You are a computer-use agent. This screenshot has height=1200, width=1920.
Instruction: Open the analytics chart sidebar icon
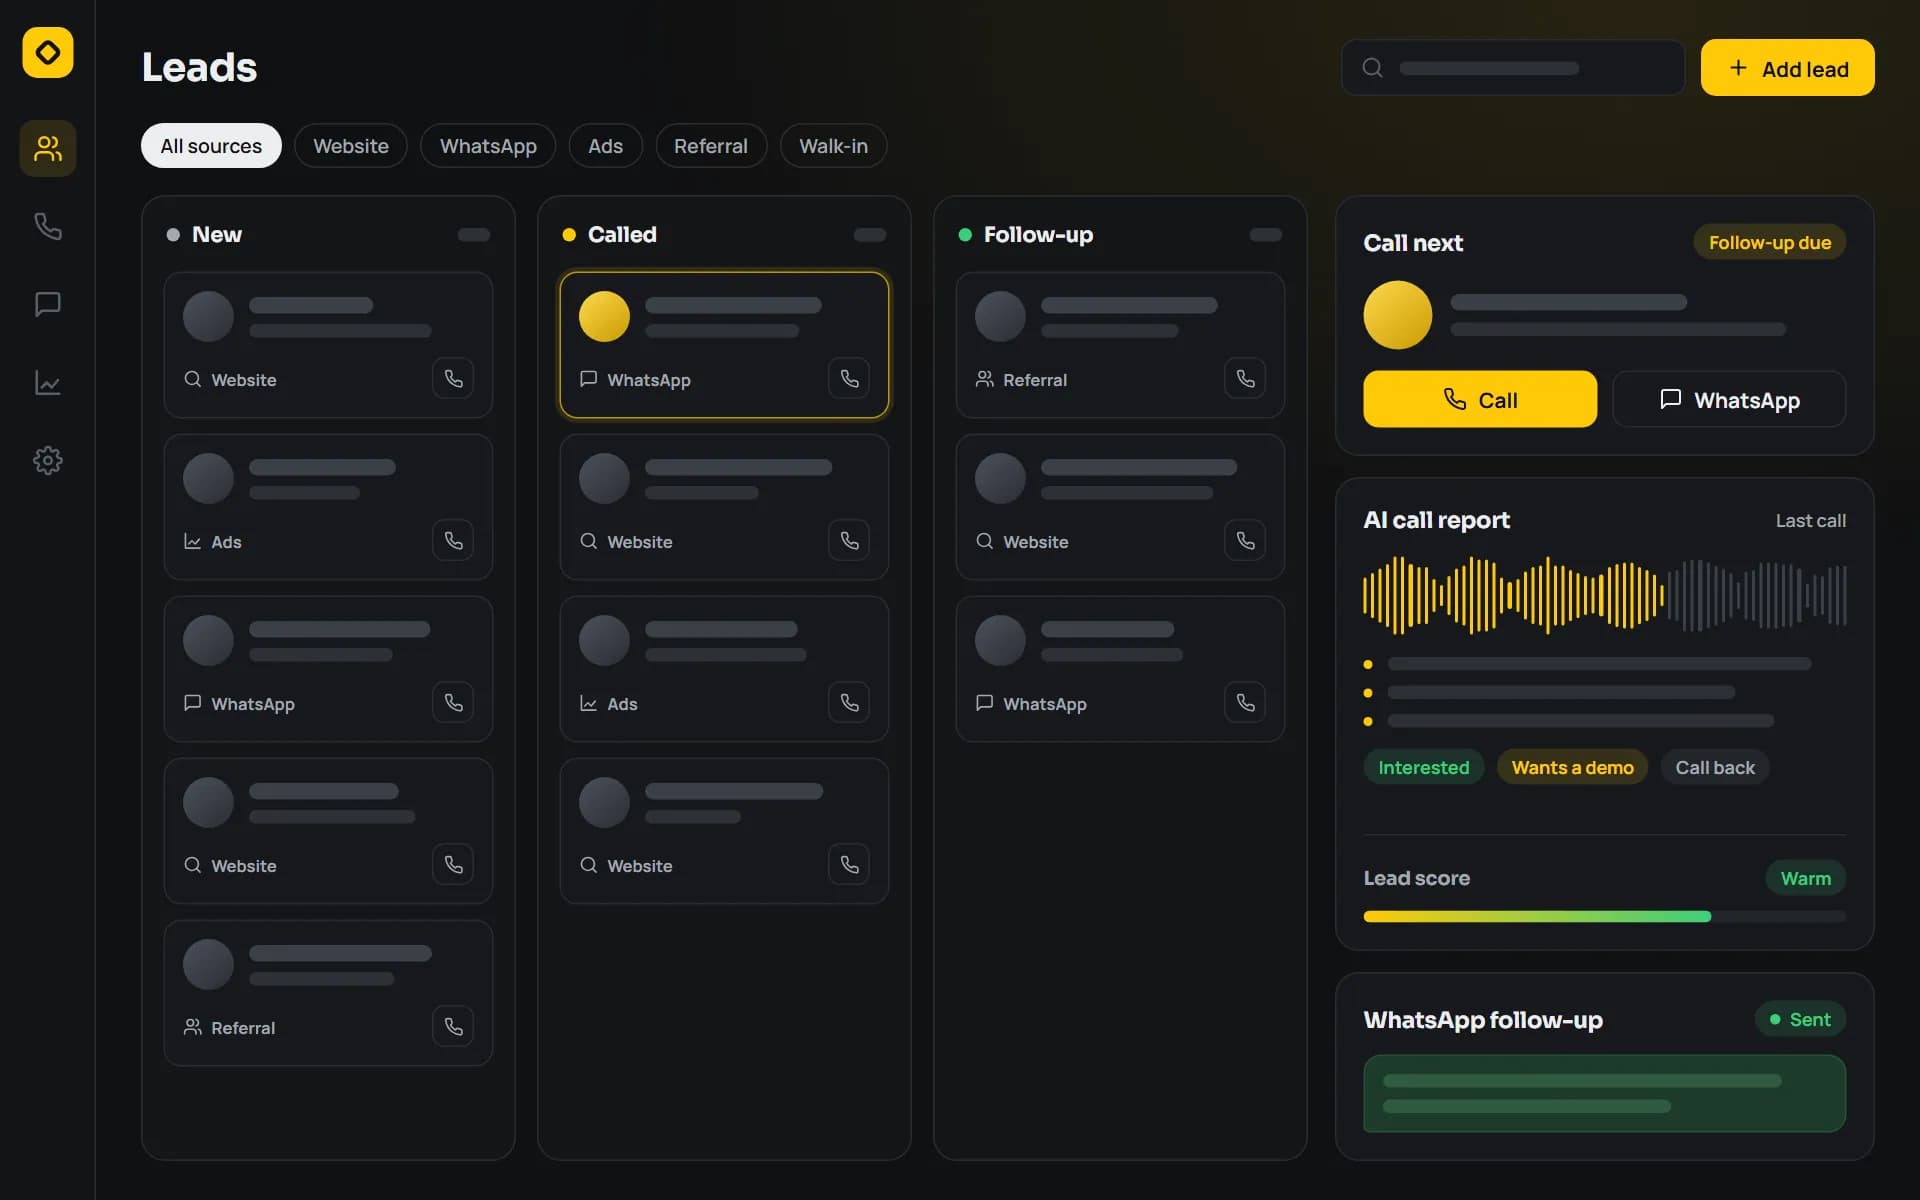tap(48, 382)
